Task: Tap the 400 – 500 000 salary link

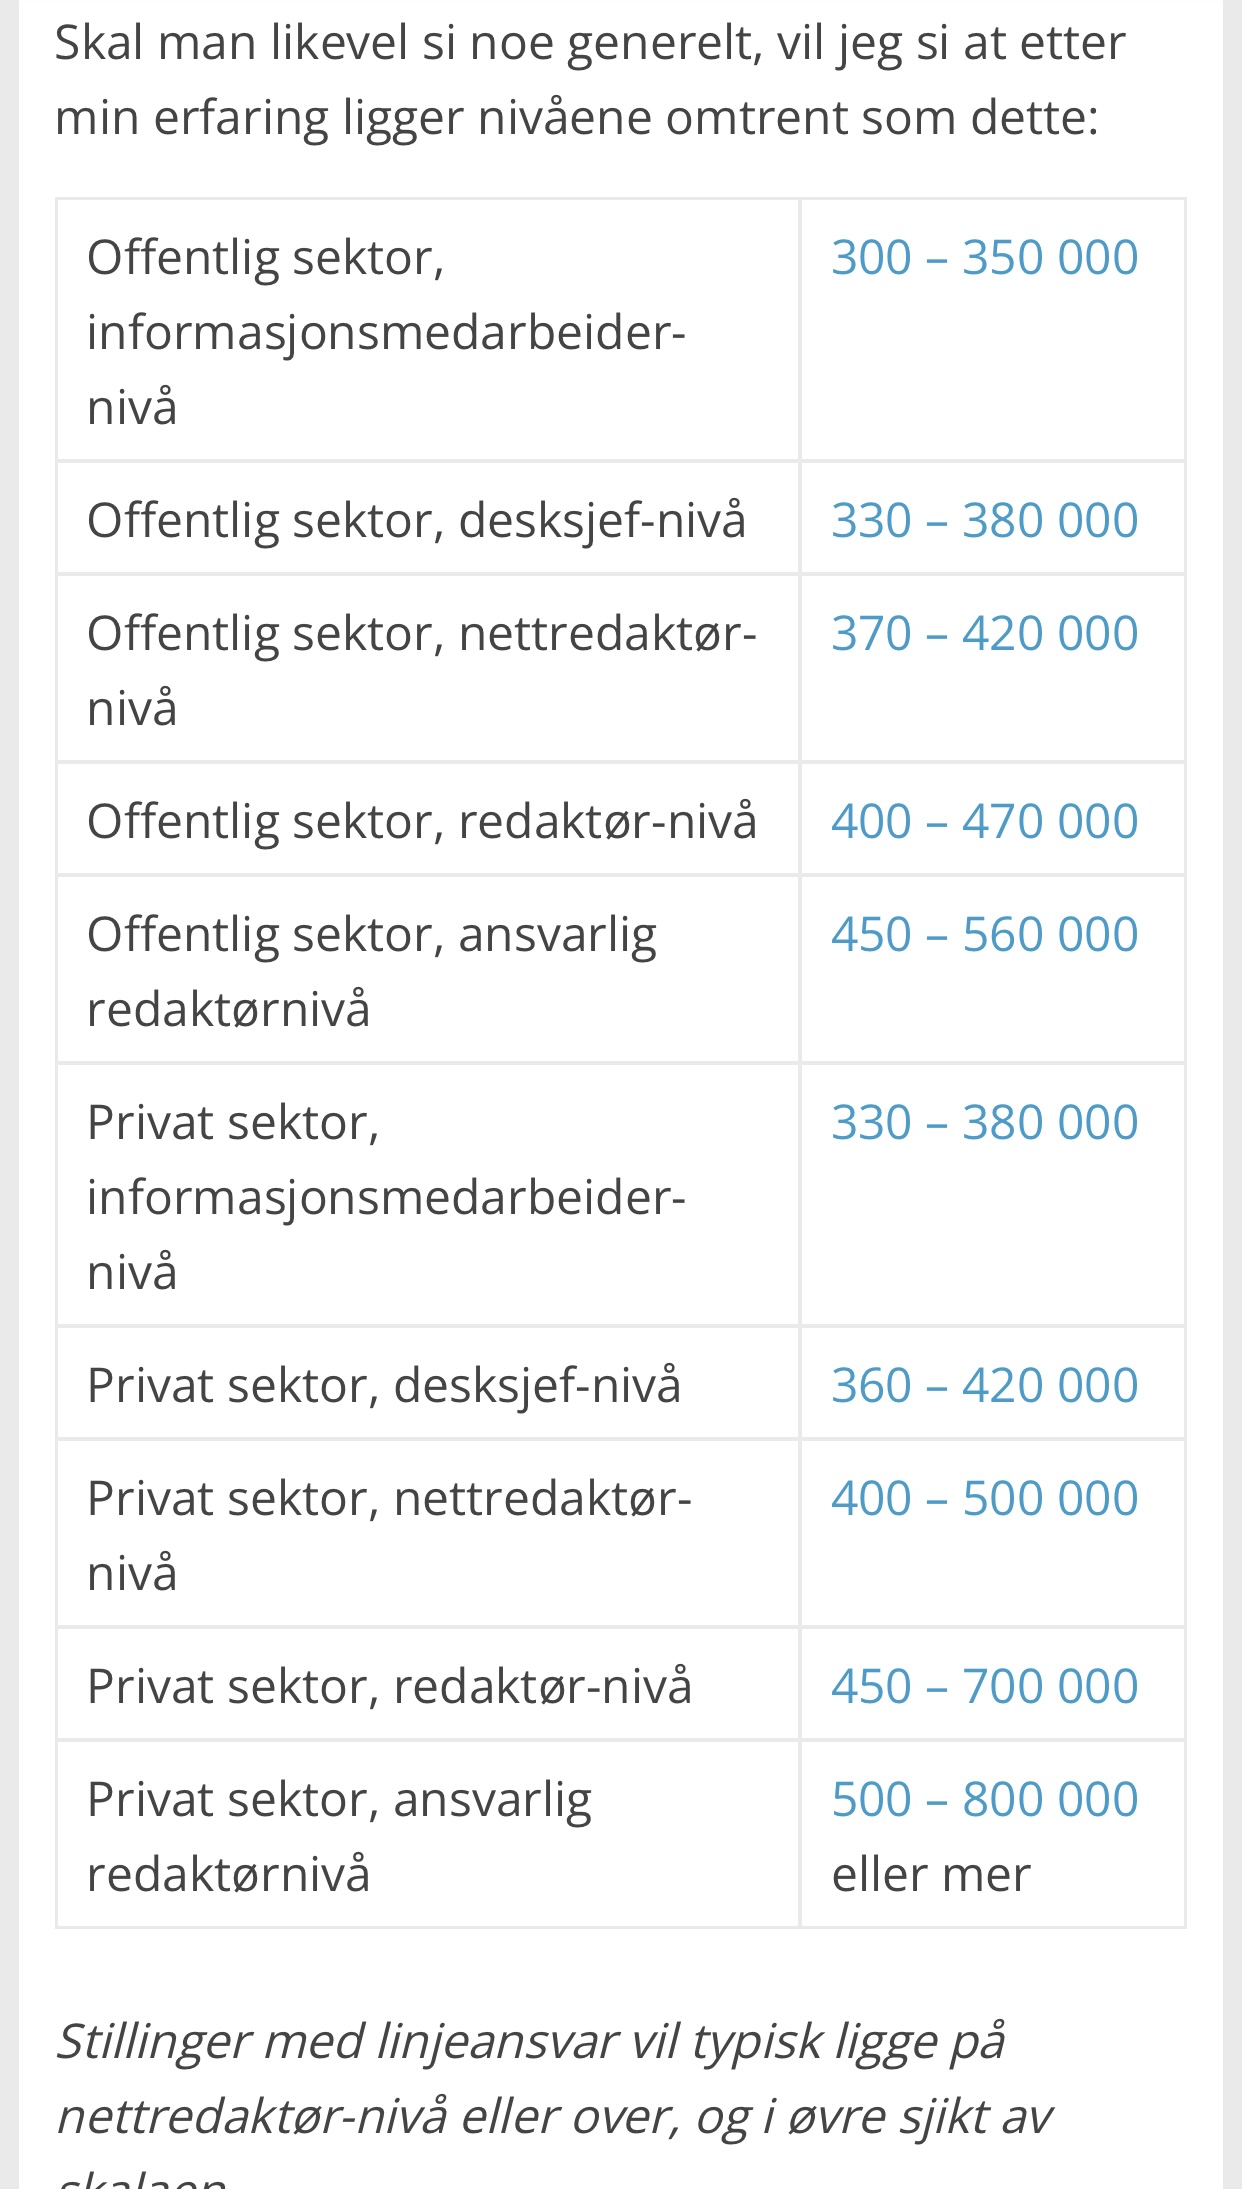Action: pyautogui.click(x=984, y=1499)
